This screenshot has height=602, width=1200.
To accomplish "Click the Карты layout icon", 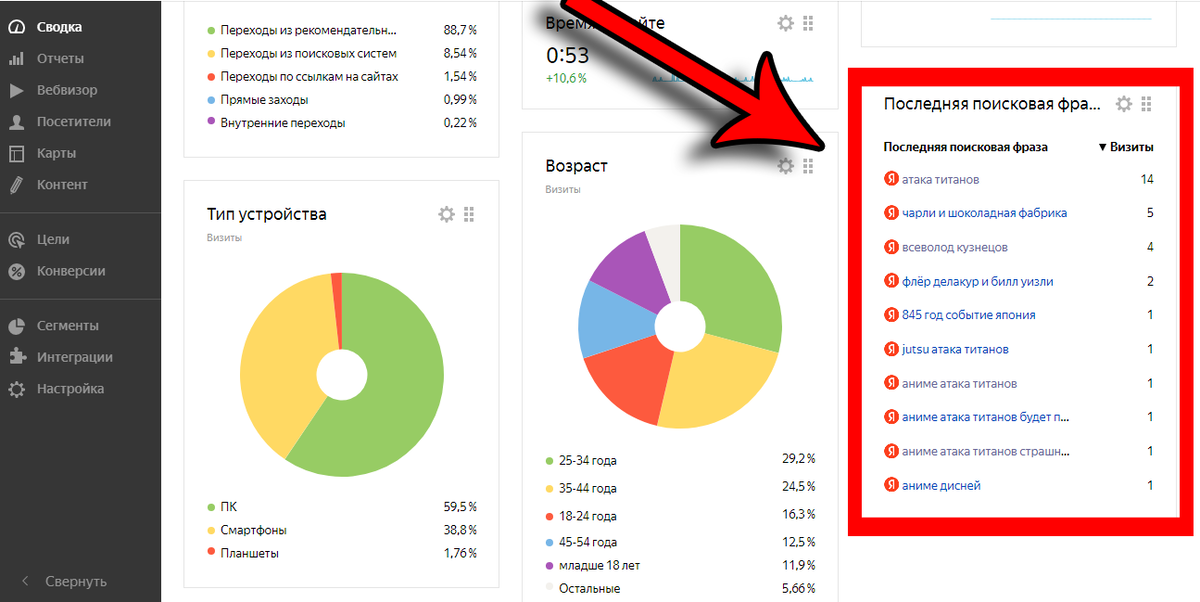I will click(16, 153).
